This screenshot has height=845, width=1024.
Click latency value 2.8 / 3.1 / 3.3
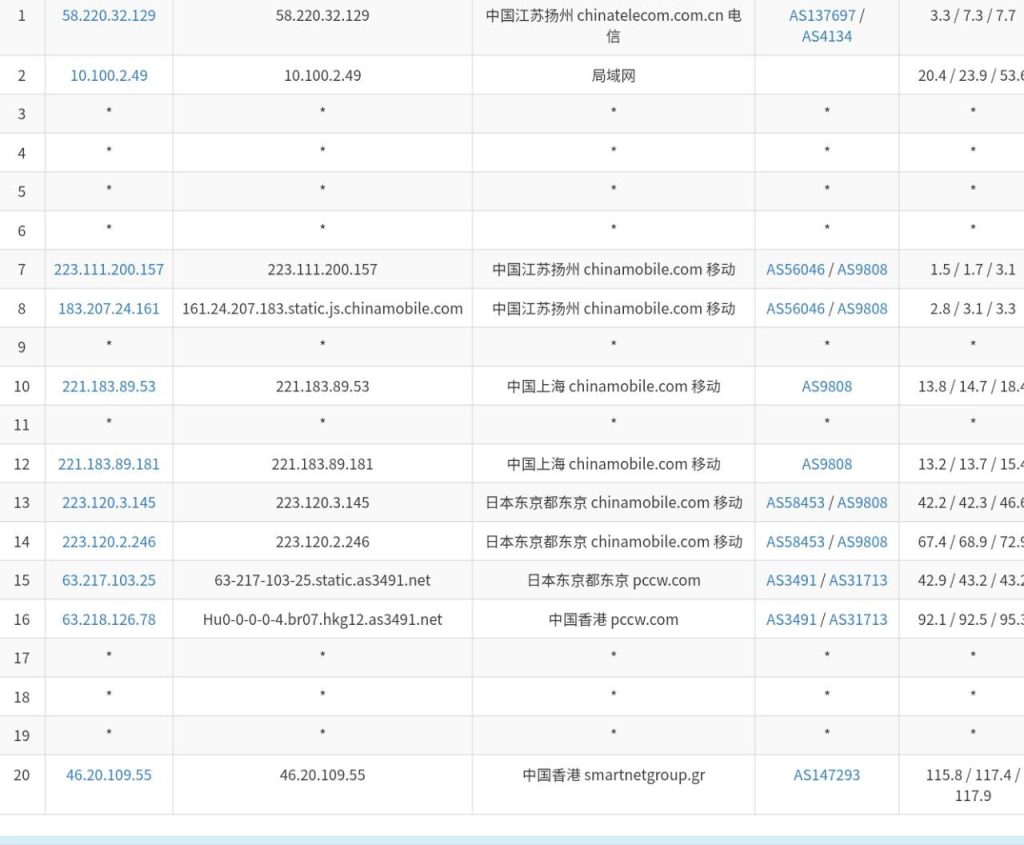(972, 309)
